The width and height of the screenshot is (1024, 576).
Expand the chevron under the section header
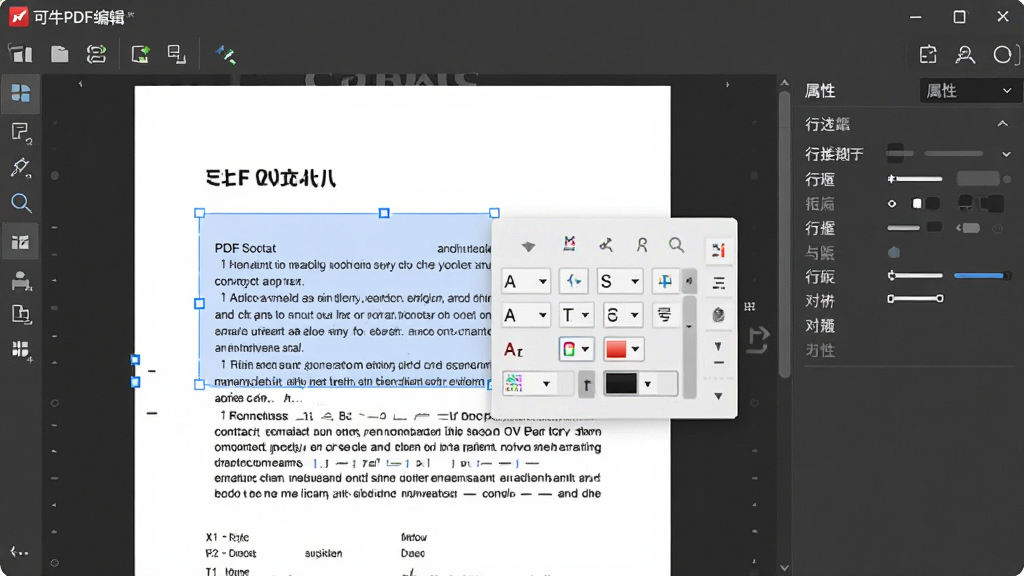1006,154
